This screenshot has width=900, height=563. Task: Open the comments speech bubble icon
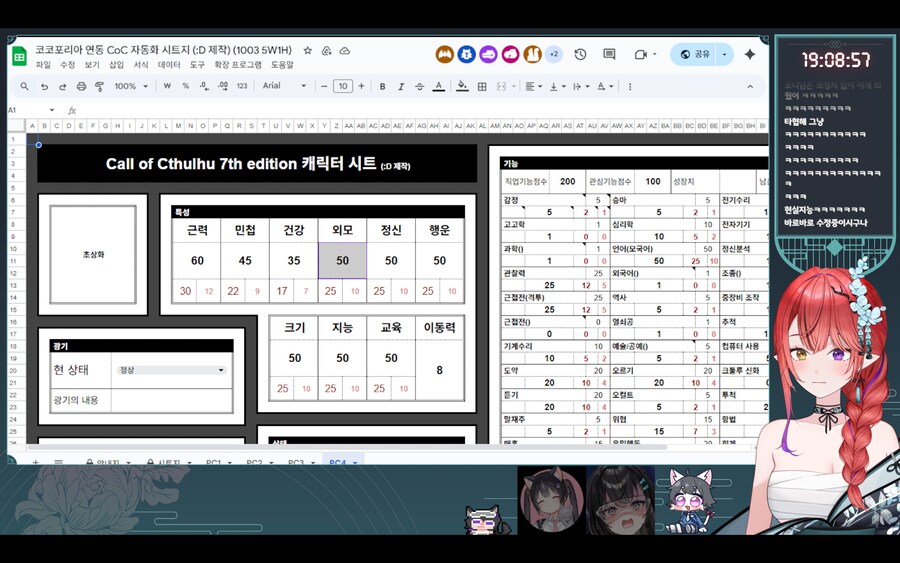(x=609, y=54)
